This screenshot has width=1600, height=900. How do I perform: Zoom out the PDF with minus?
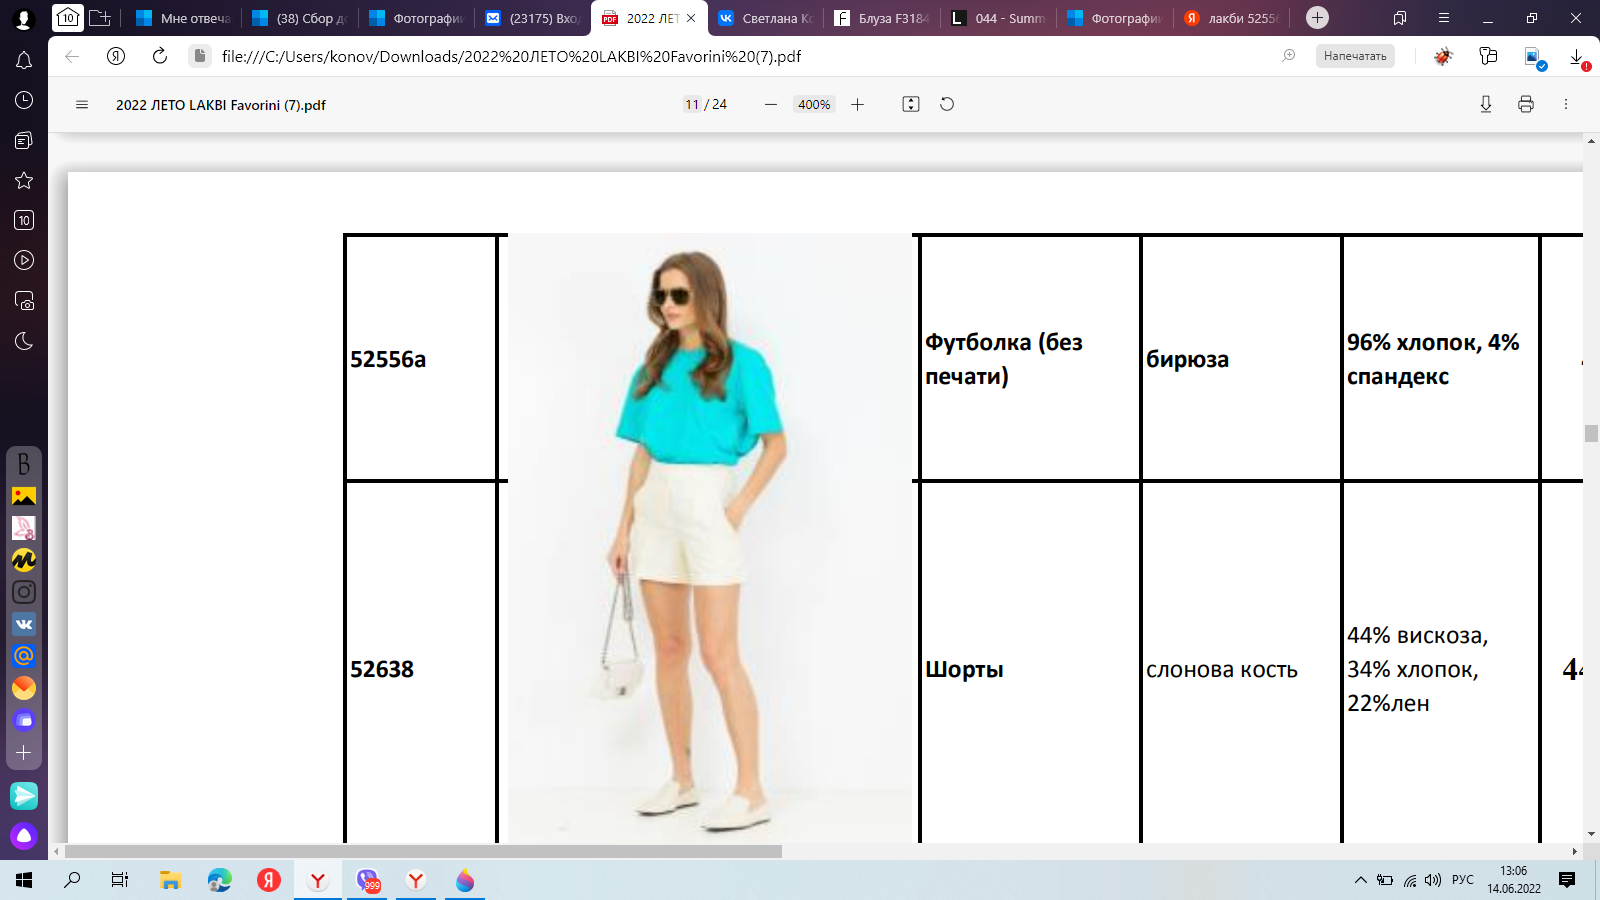click(770, 105)
